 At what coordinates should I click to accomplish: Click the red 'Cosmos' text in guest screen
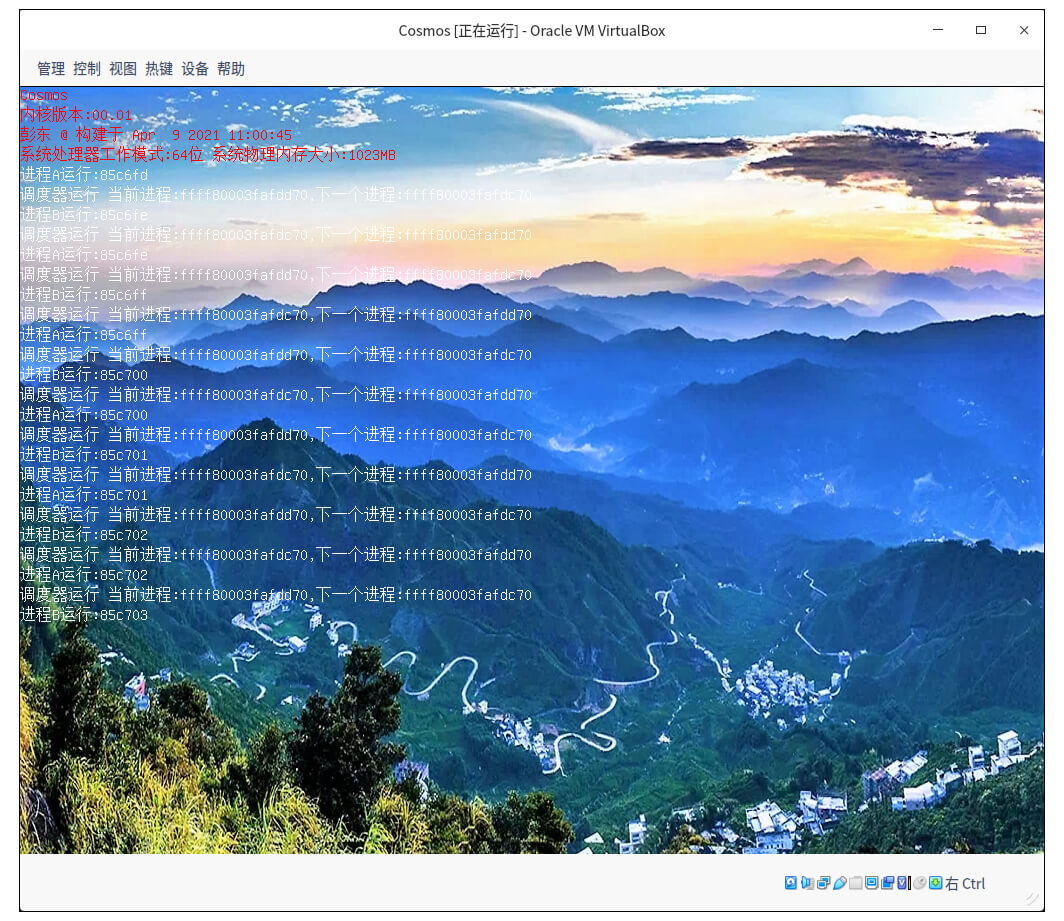tap(44, 95)
